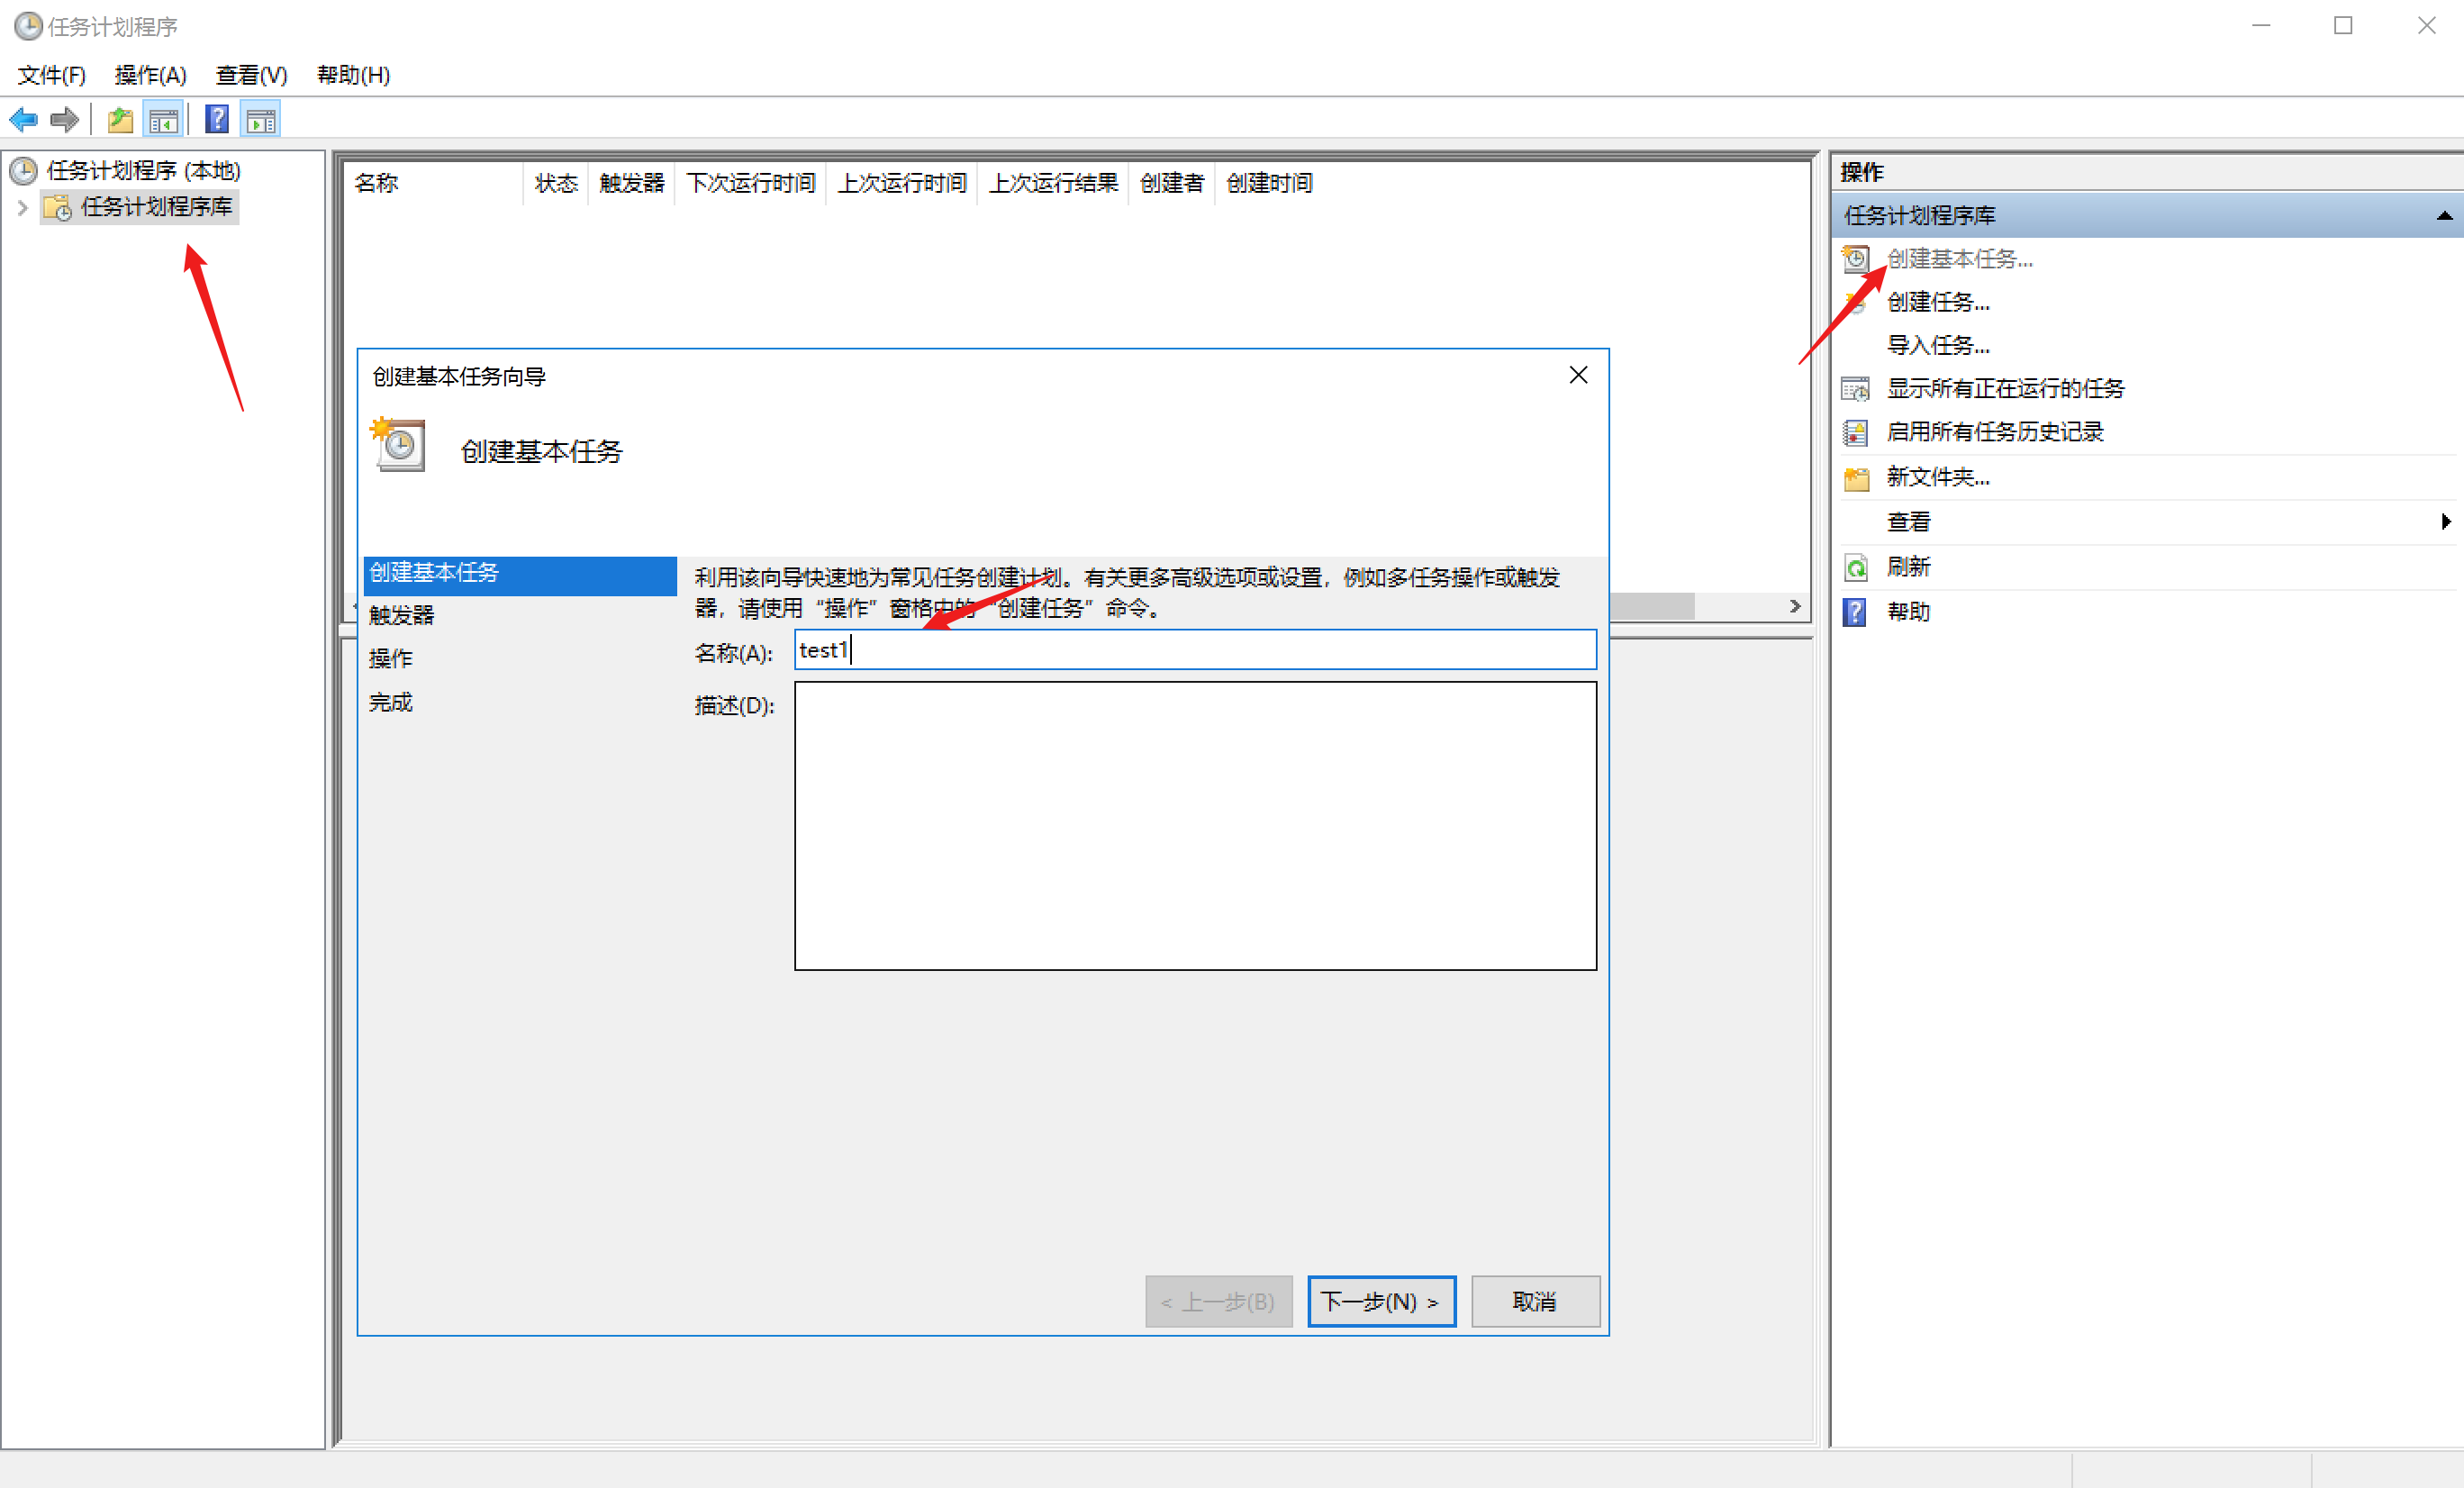The image size is (2464, 1488).
Task: Sort by the 创建时间 column header
Action: [x=1270, y=183]
